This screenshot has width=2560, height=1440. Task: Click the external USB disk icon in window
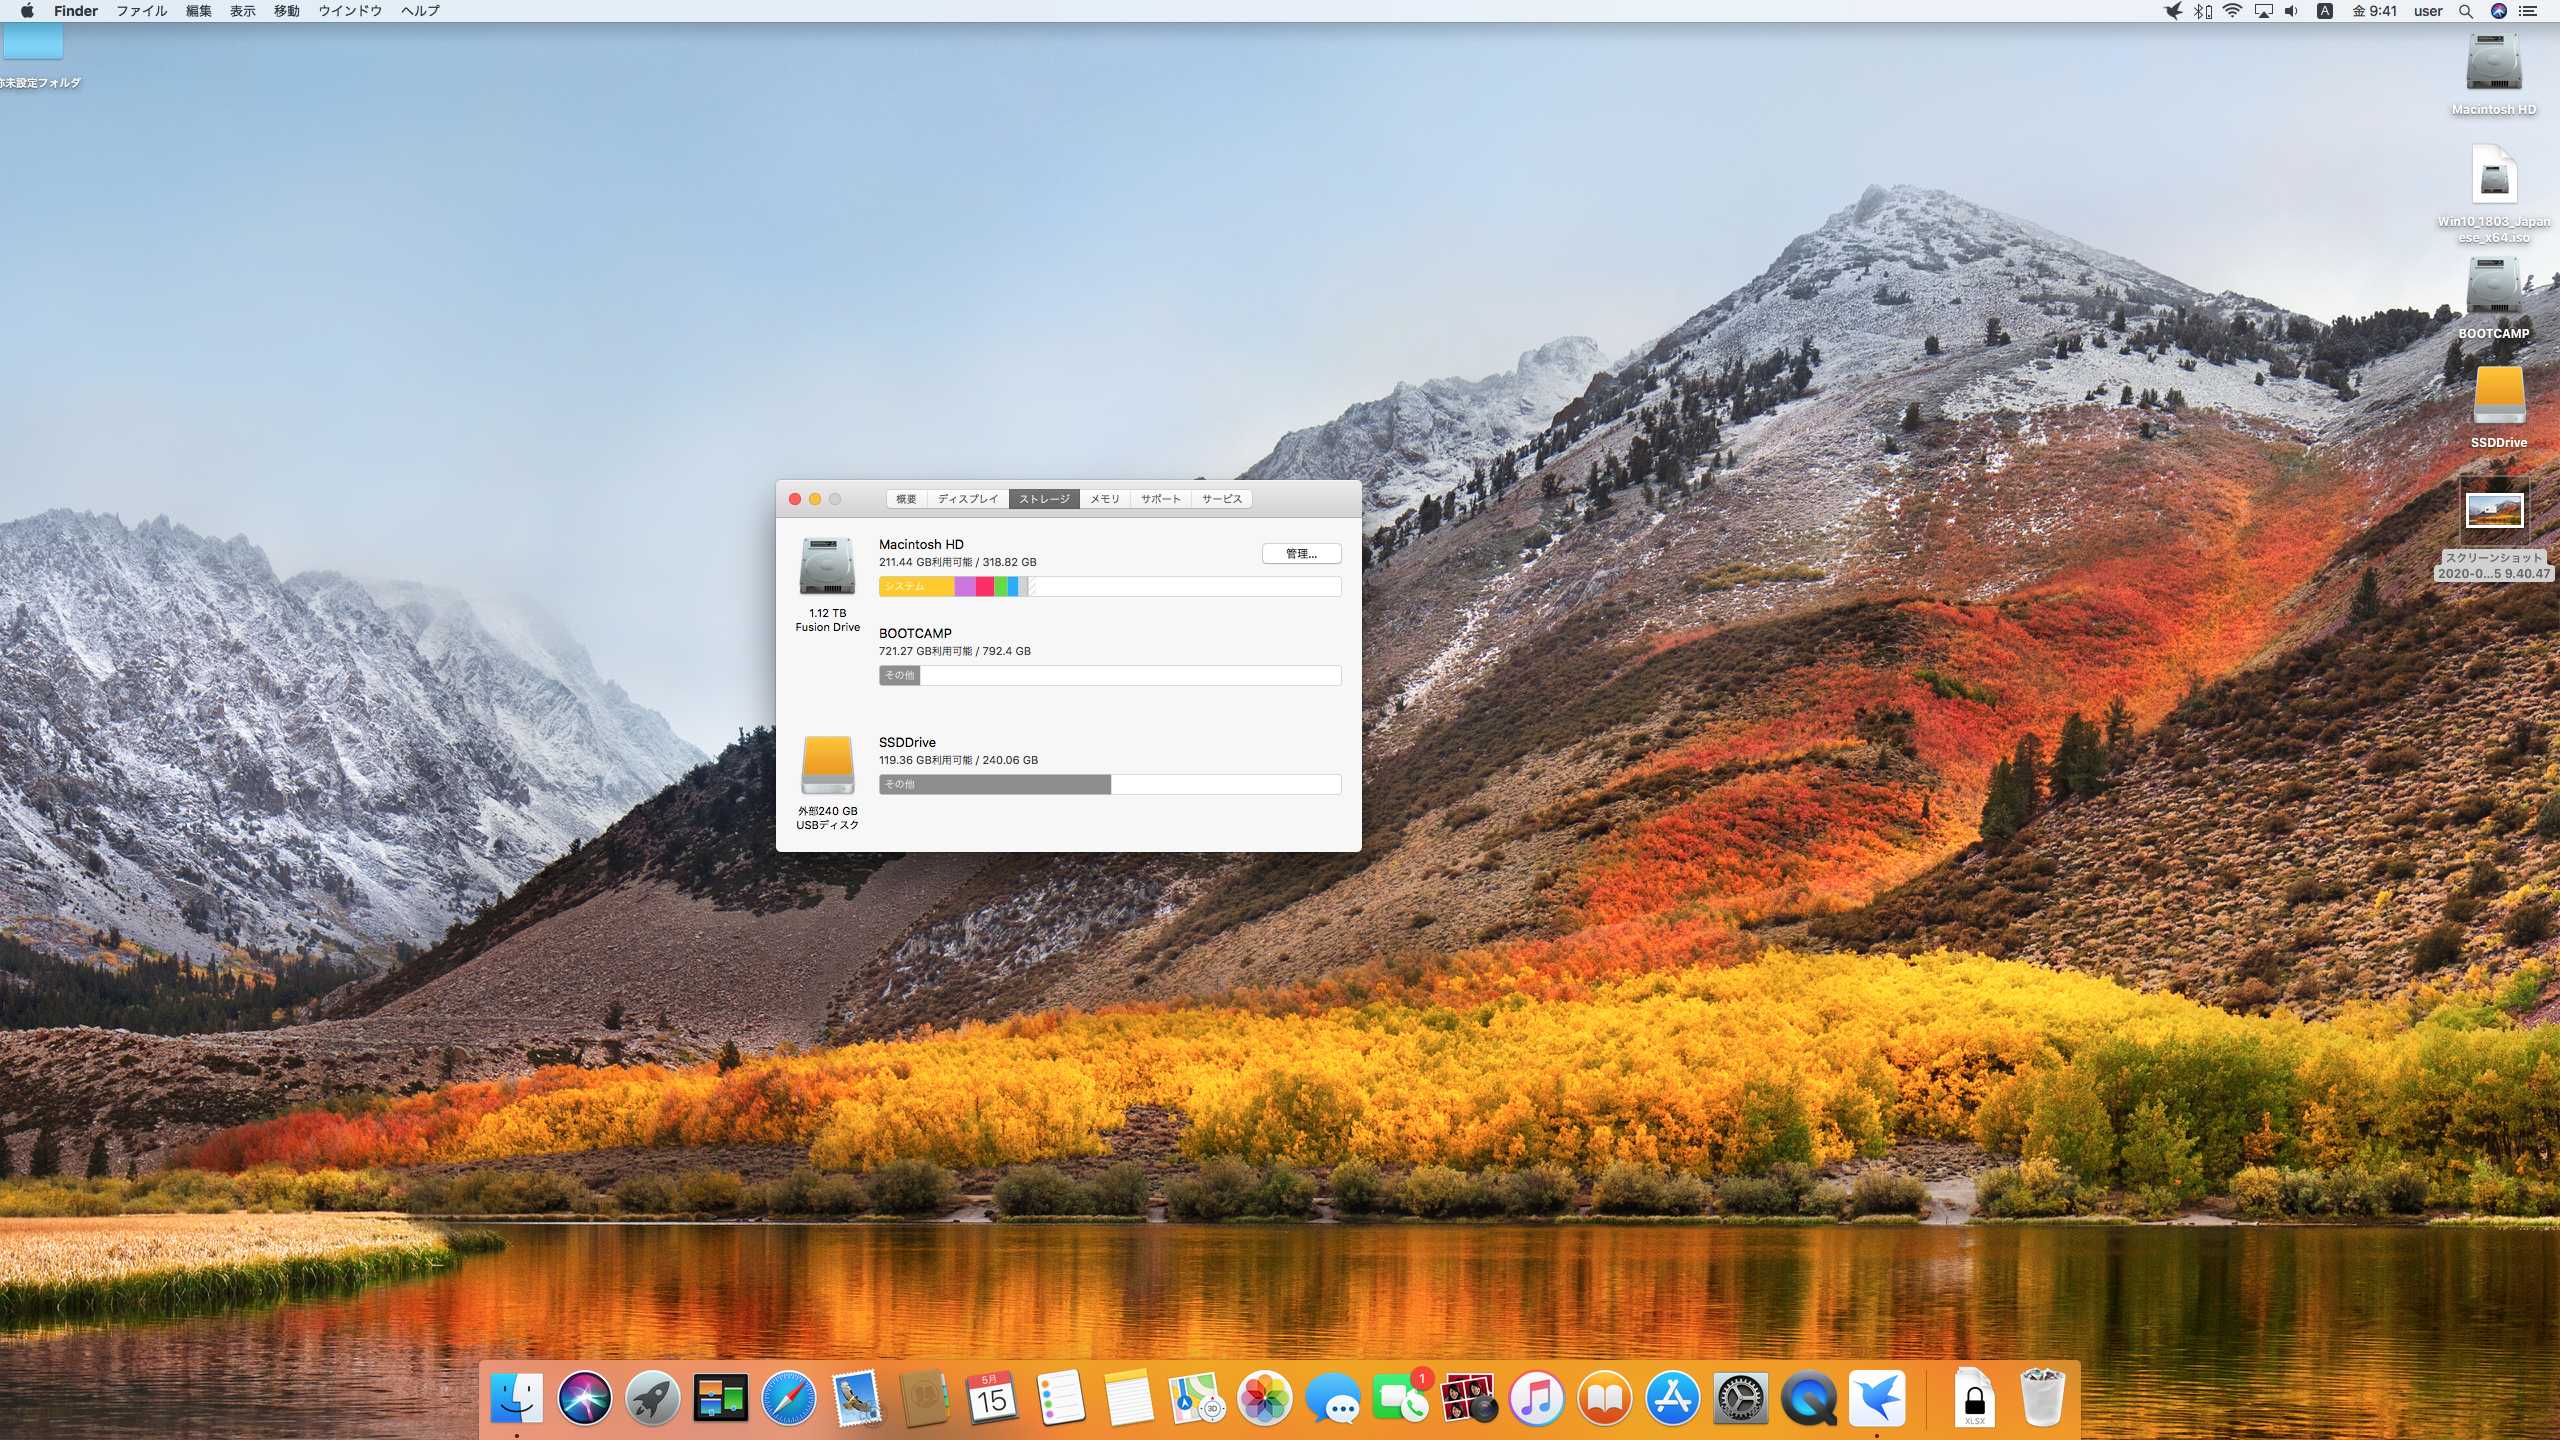[x=827, y=765]
